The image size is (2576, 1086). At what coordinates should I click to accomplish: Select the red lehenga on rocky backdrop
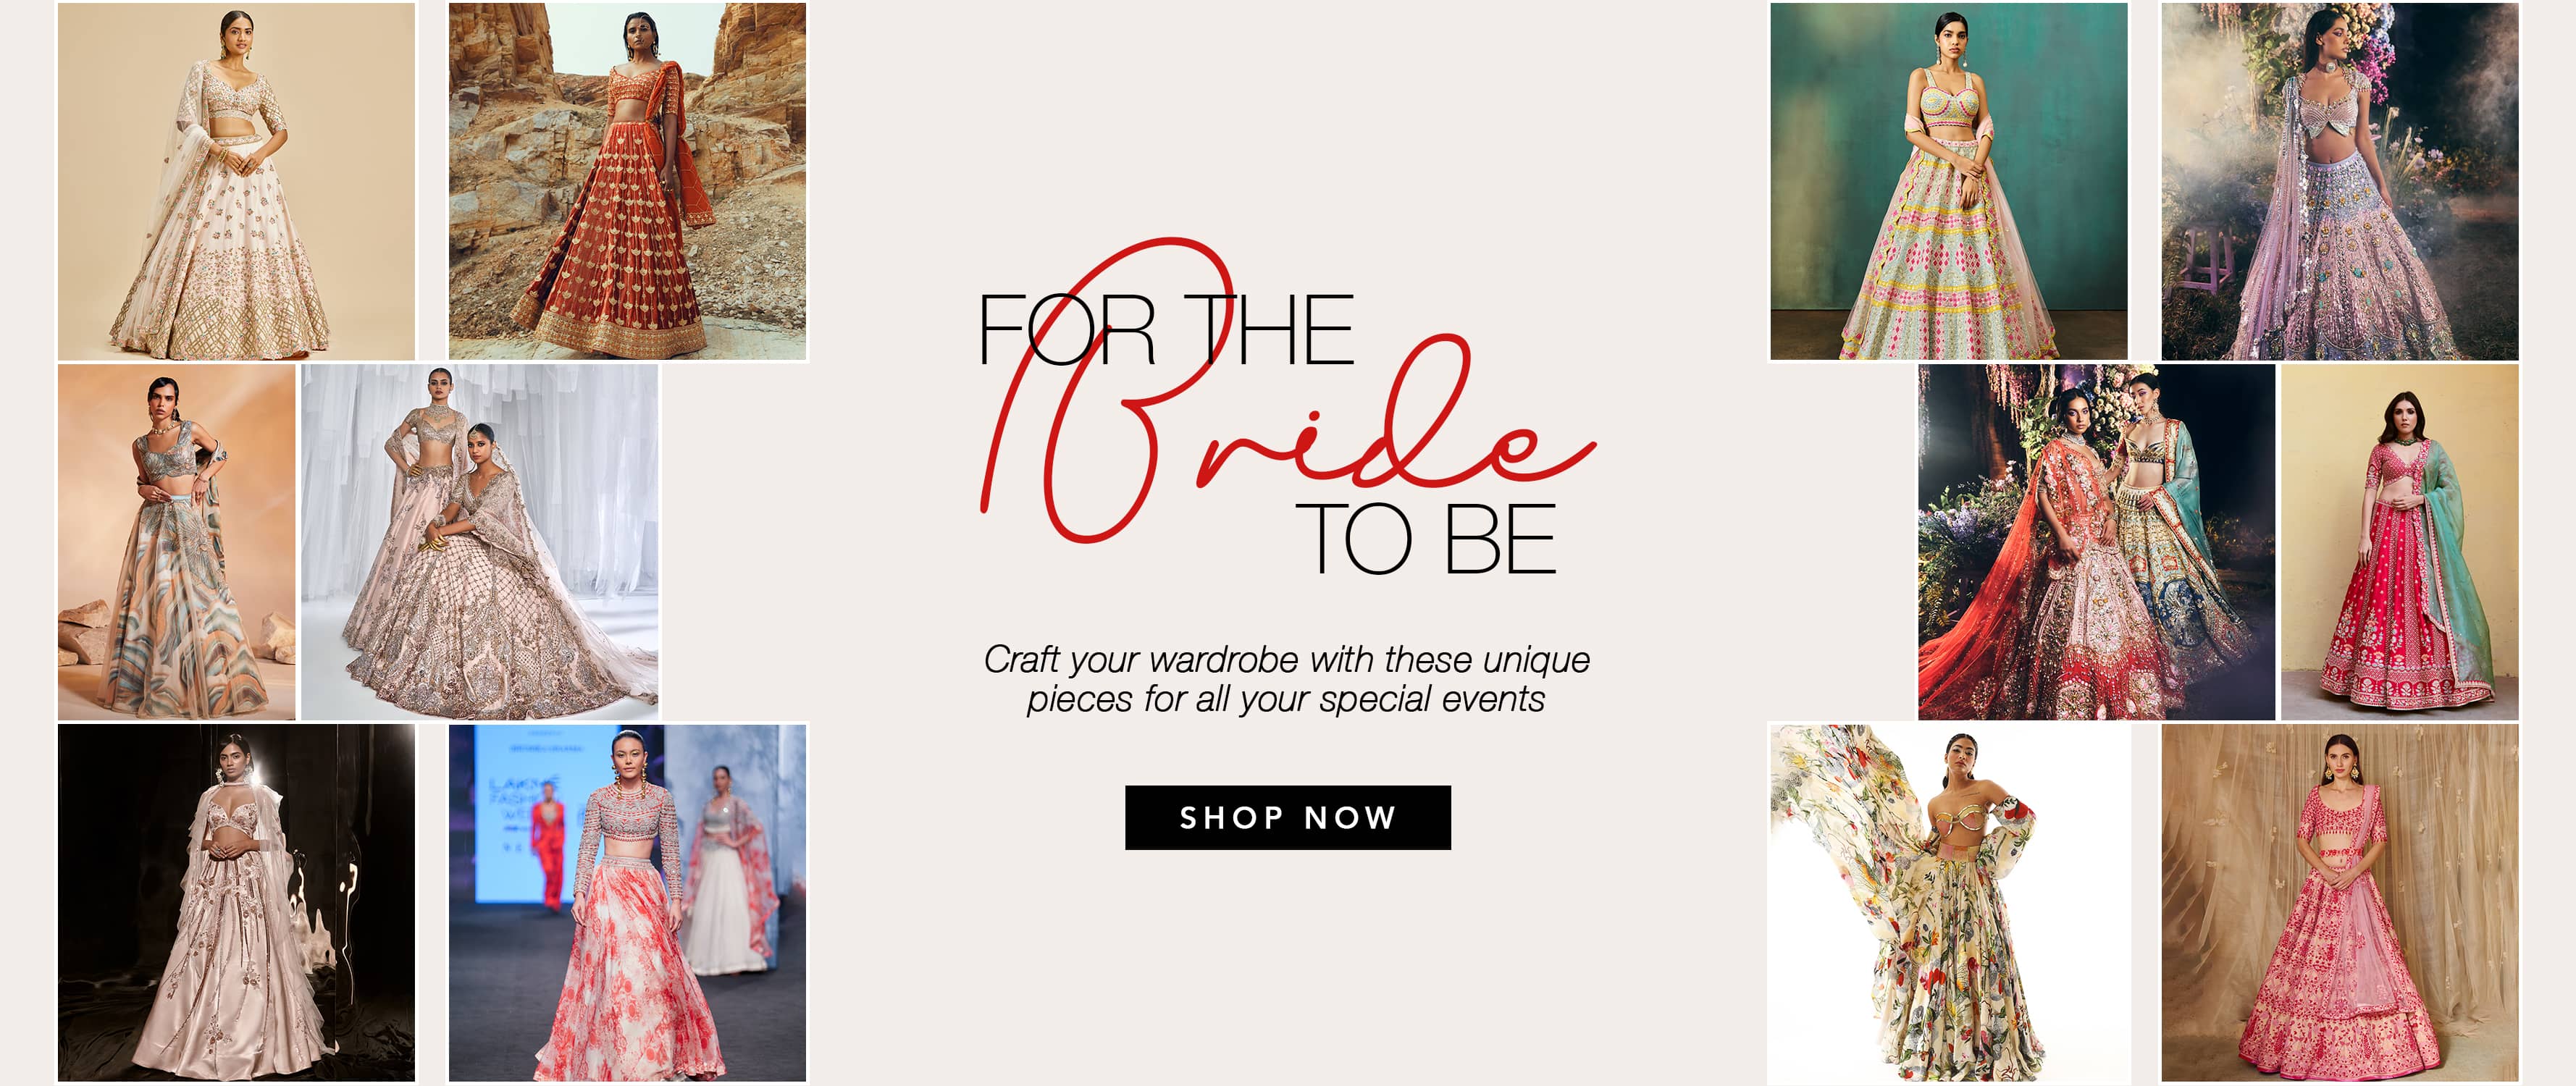627,181
